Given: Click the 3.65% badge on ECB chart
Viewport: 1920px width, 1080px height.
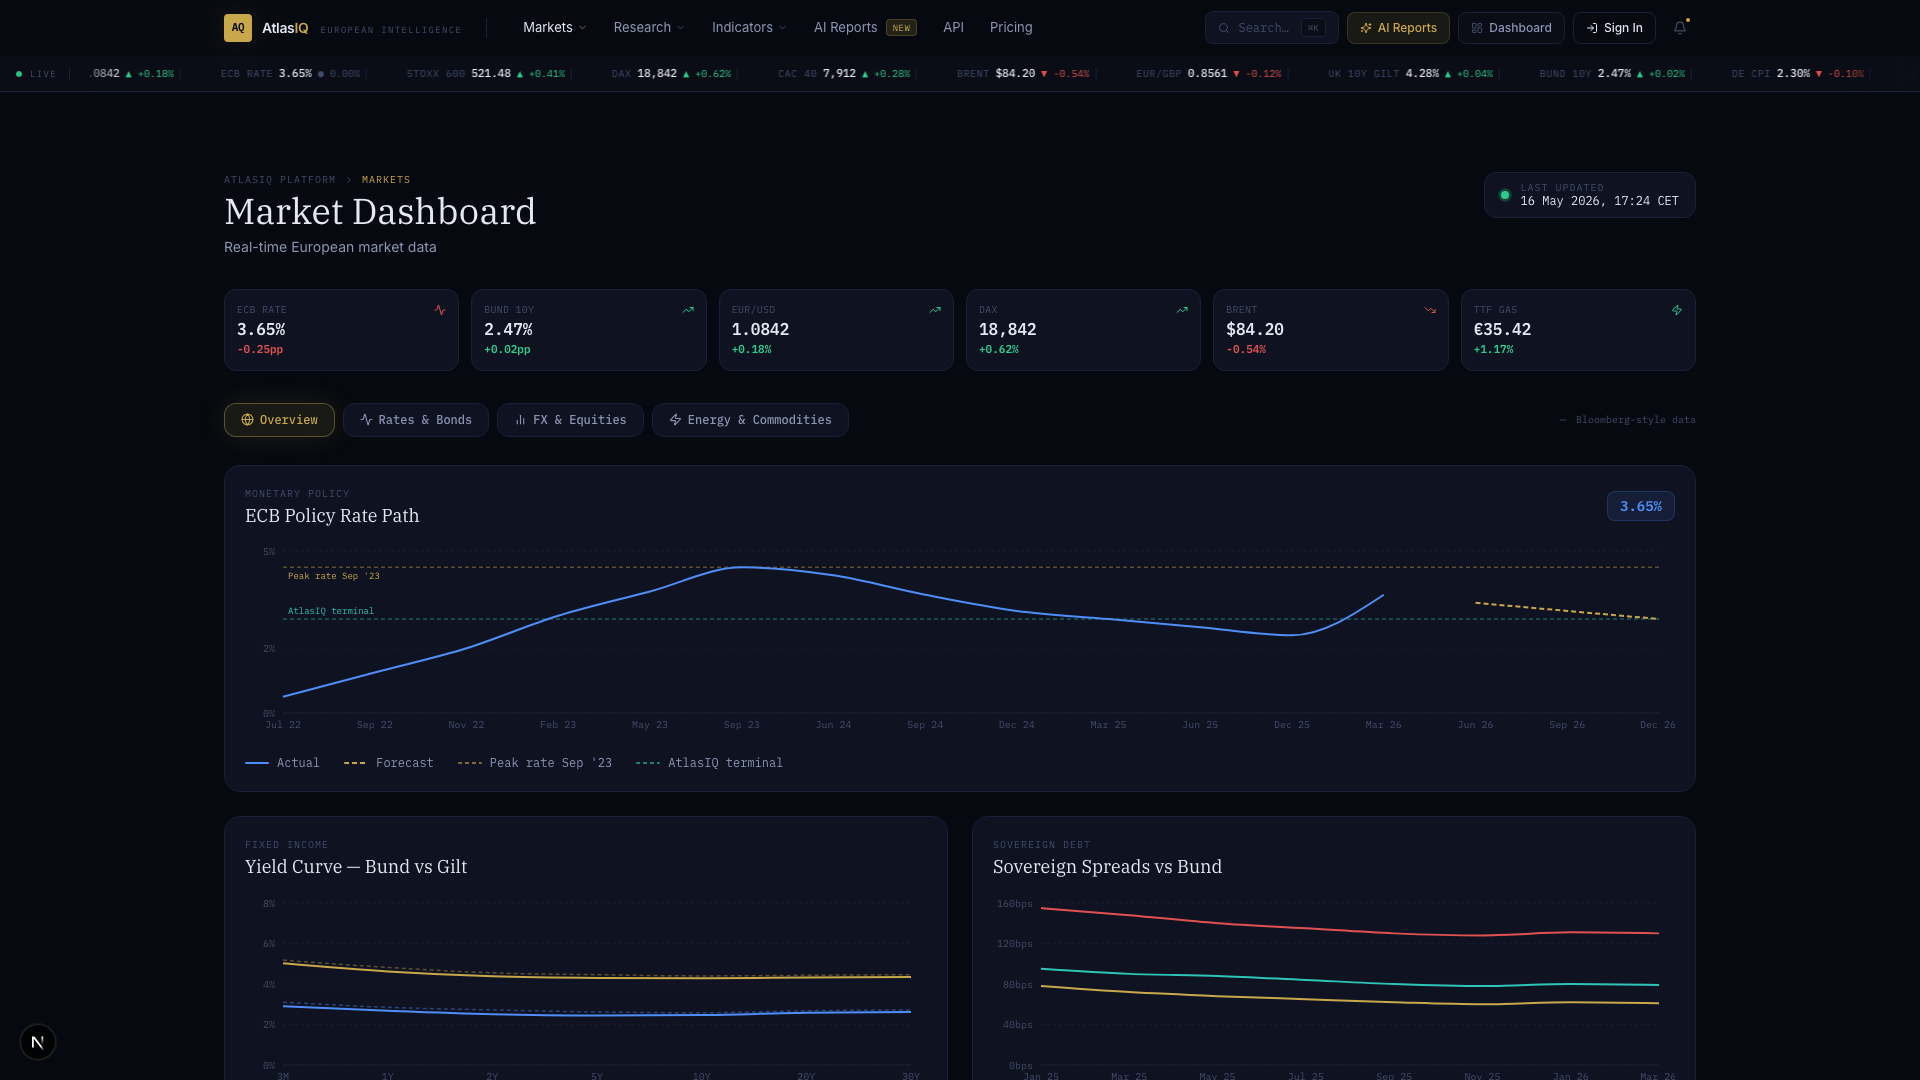Looking at the screenshot, I should tap(1641, 506).
